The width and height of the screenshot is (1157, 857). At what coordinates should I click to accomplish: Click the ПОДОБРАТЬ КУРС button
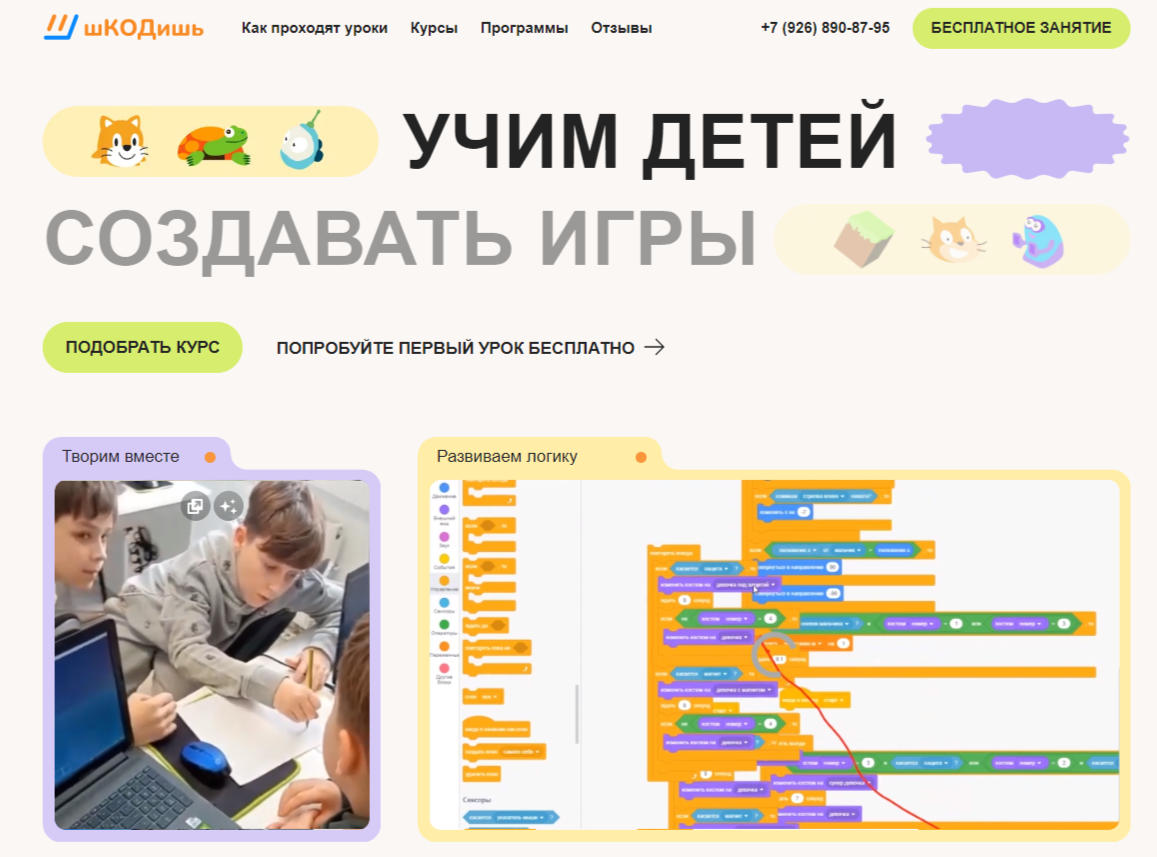142,347
